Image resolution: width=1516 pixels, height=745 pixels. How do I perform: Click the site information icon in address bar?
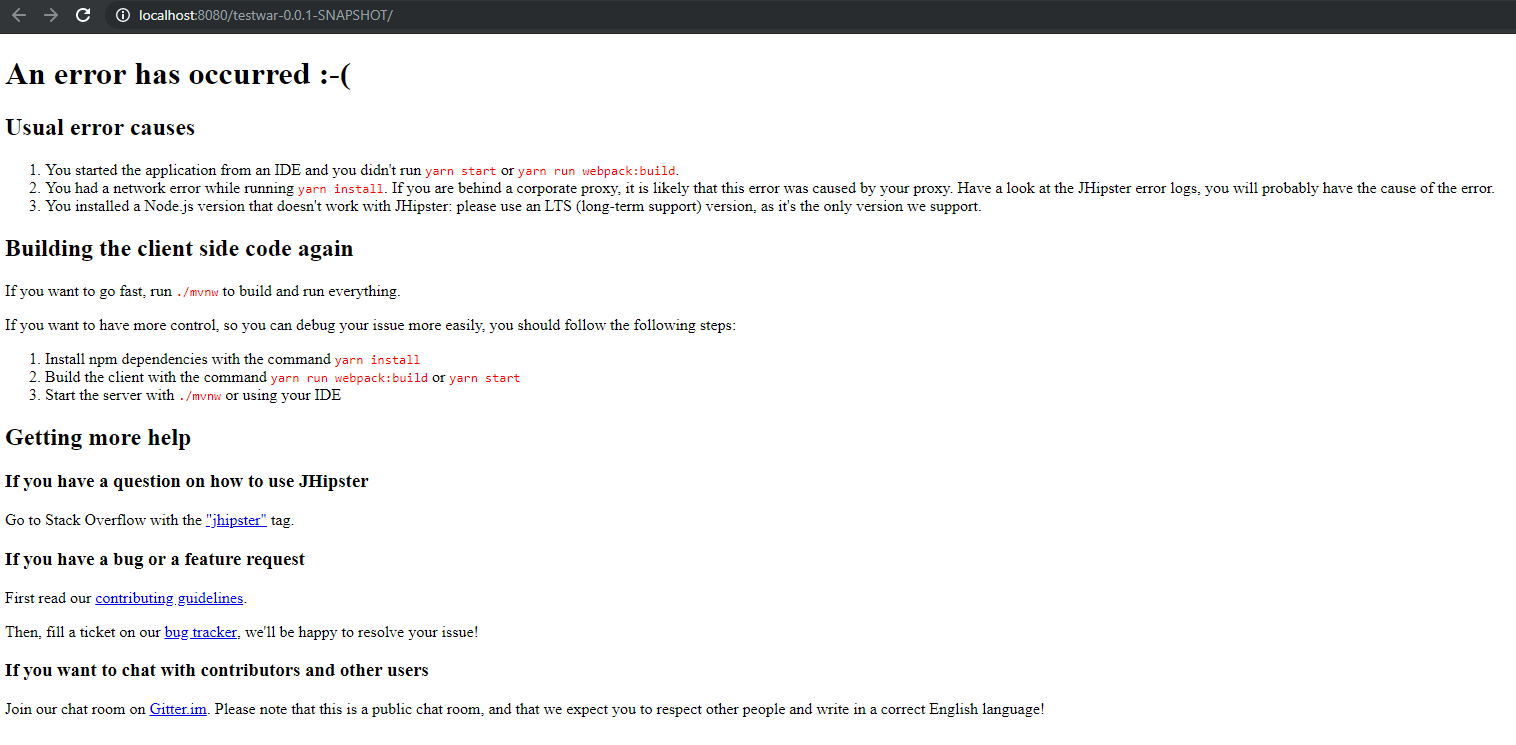(x=122, y=15)
